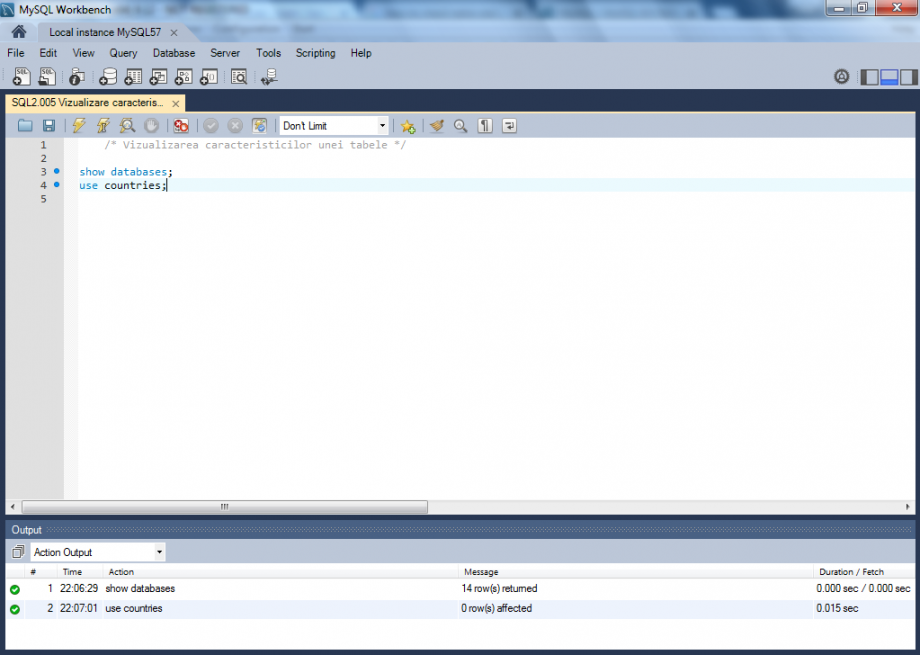Image resolution: width=920 pixels, height=655 pixels.
Task: Click statement marker dot on line 4
Action: 57,184
